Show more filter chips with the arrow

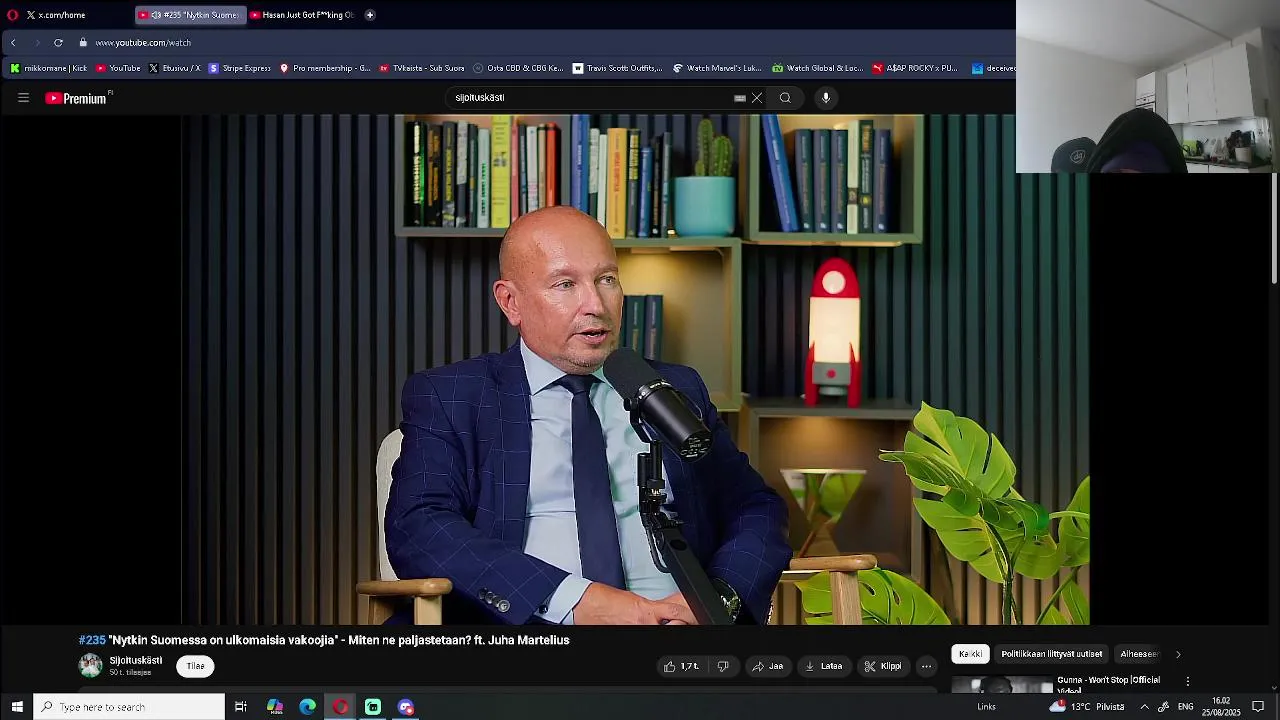pos(1178,654)
